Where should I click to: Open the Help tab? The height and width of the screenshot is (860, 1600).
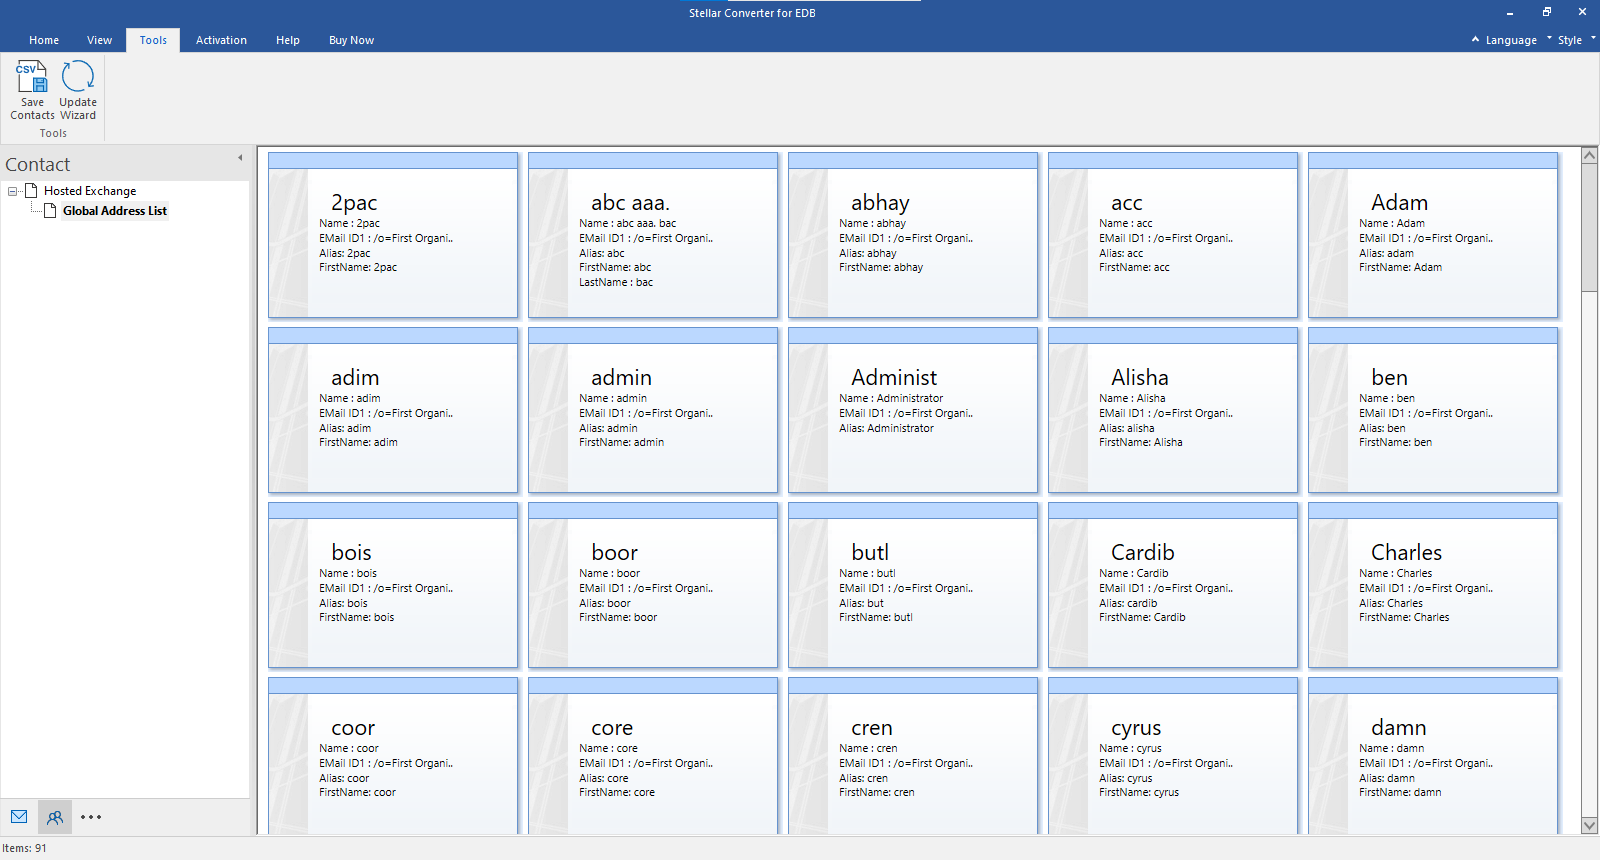[288, 40]
